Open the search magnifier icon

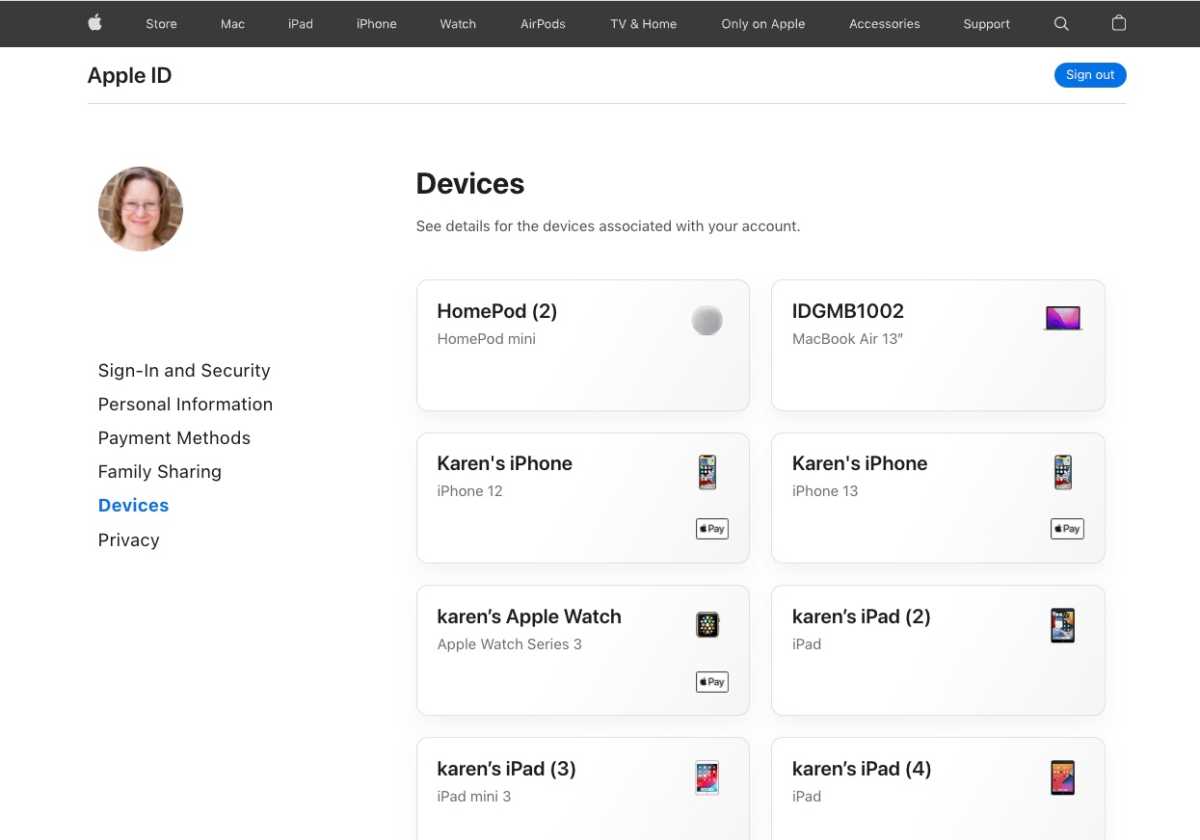1062,24
